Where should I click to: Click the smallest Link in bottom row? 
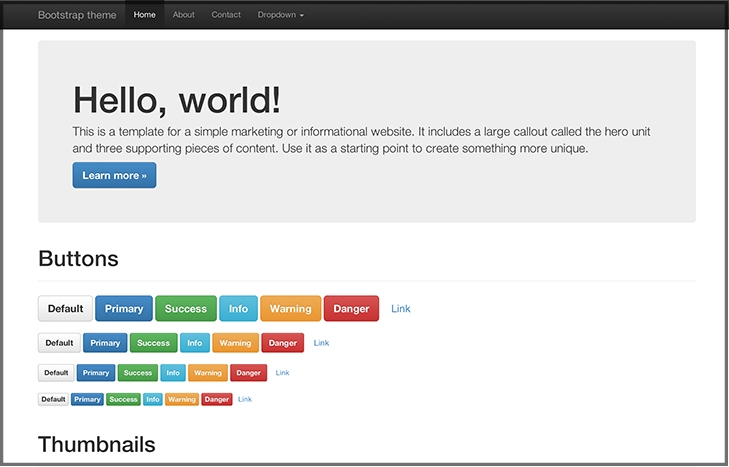click(245, 399)
